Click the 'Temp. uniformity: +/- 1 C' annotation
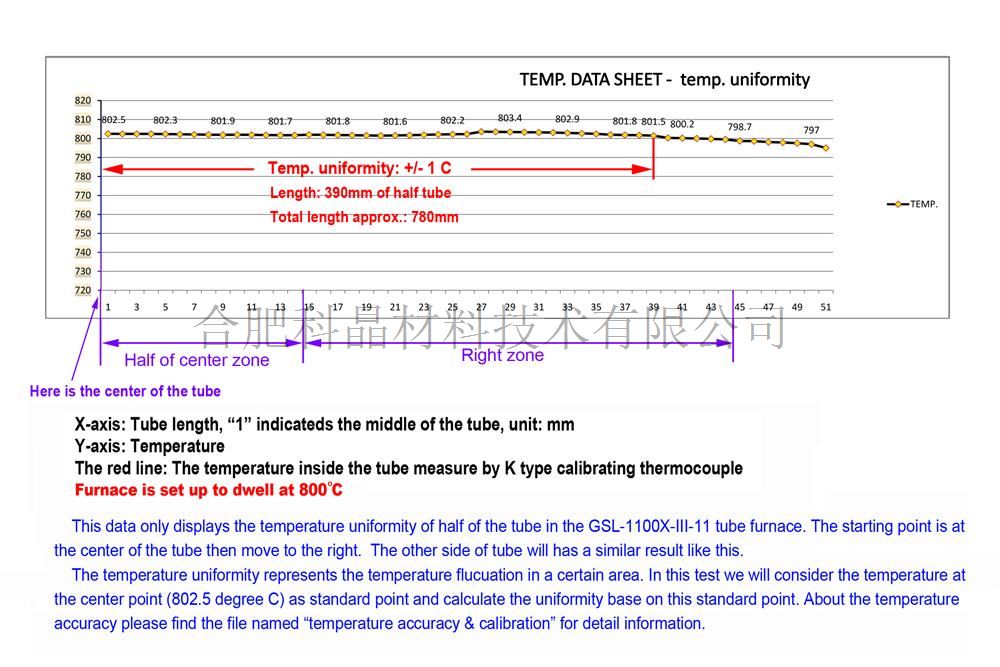Screen dimensions: 1000x667 (359, 169)
